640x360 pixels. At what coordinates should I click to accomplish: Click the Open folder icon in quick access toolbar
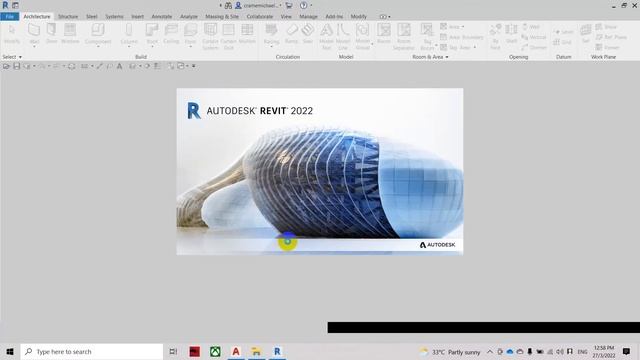(7, 66)
